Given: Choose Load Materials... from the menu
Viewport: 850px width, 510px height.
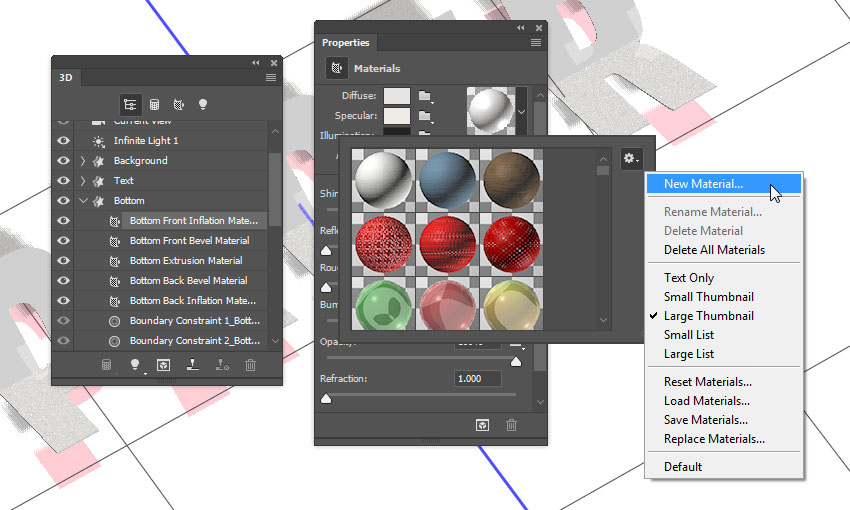Looking at the screenshot, I should 706,401.
